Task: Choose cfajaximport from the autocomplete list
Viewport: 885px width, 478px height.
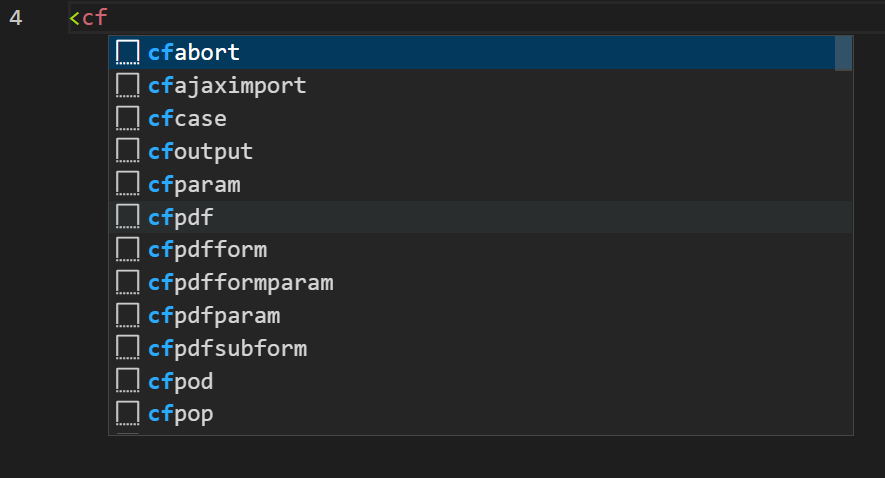Action: (x=226, y=86)
